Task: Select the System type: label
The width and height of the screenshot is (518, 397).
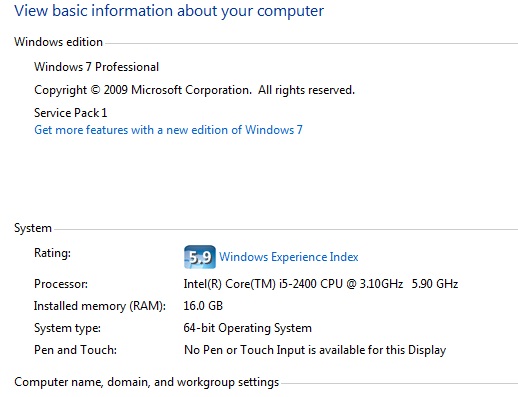Action: click(x=67, y=328)
